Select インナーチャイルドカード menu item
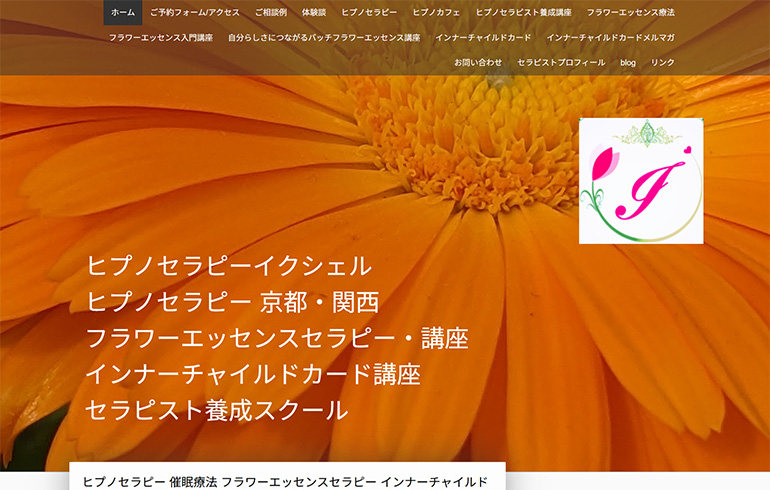Image resolution: width=770 pixels, height=490 pixels. [483, 37]
